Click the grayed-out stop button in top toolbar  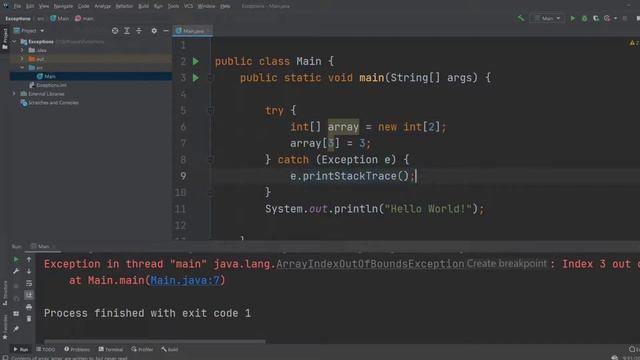point(625,18)
